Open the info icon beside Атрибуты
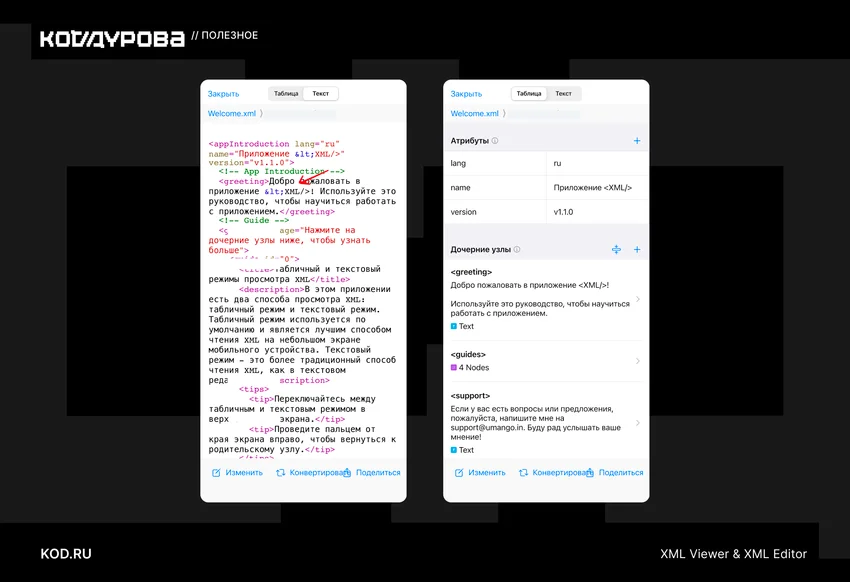The height and width of the screenshot is (582, 850). coord(495,141)
